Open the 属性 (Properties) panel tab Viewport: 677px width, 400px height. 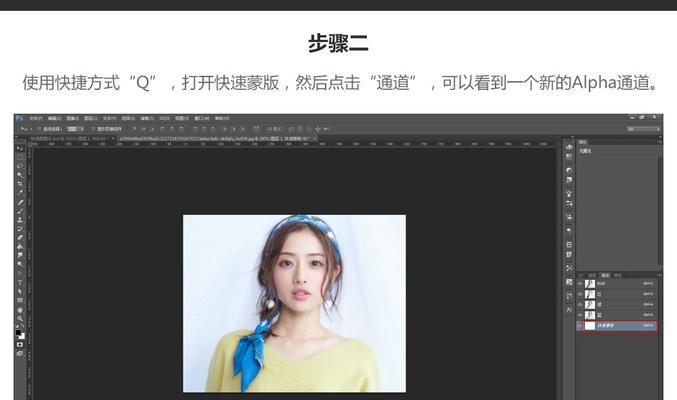point(583,142)
